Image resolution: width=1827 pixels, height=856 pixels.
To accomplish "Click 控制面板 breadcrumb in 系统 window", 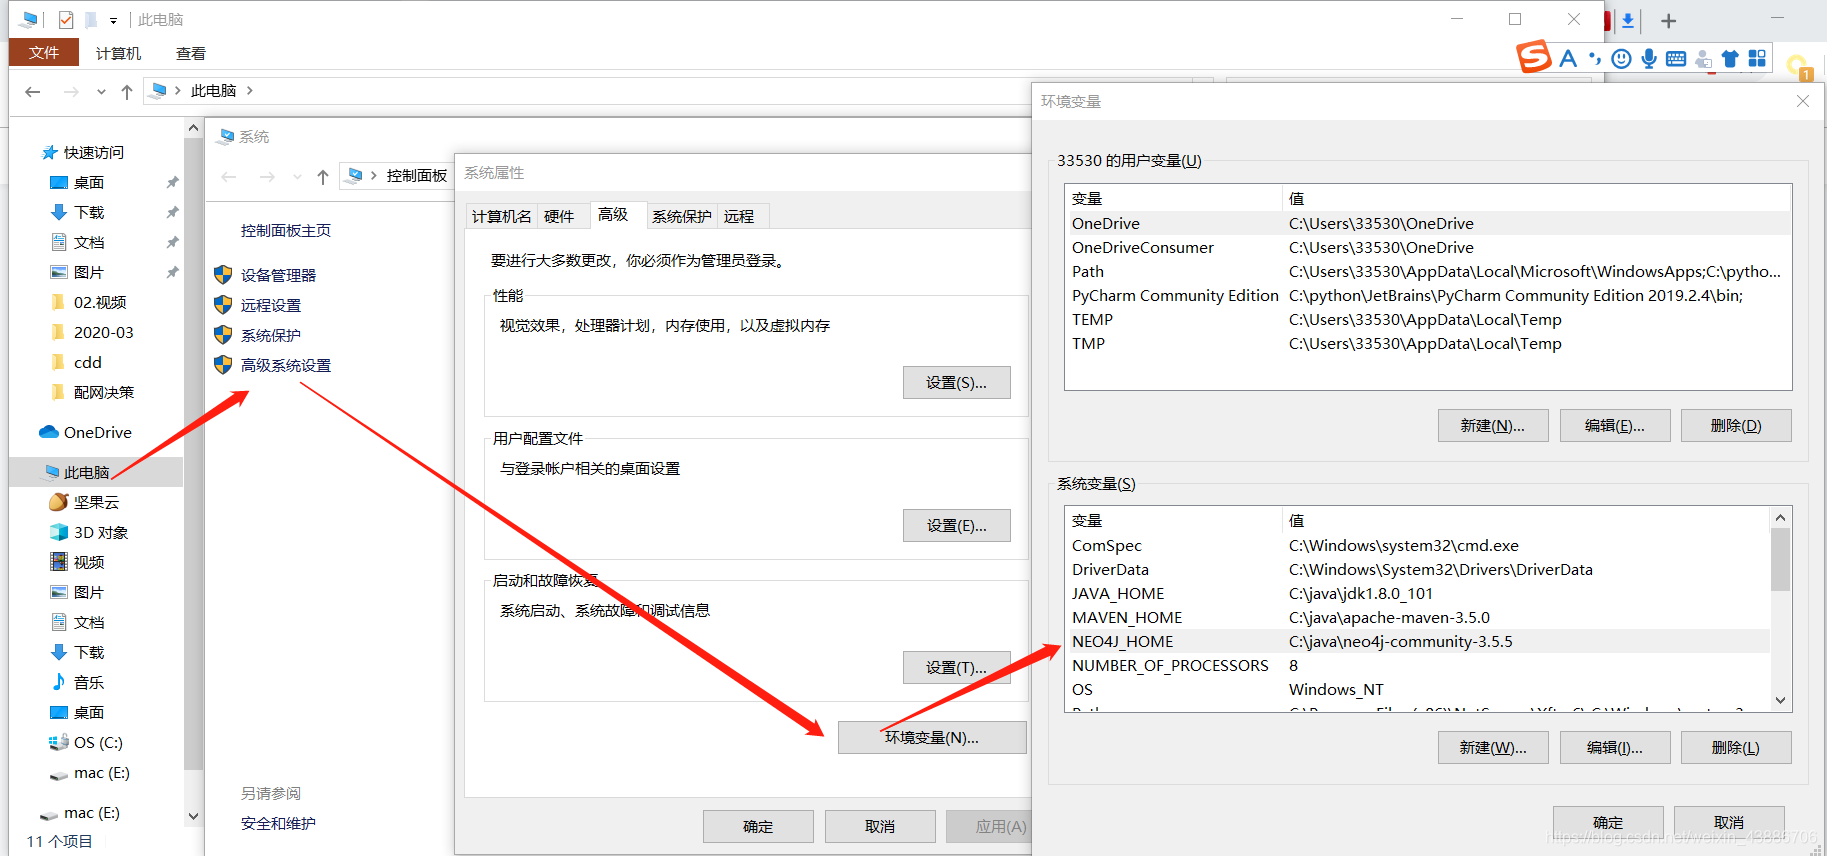I will [x=417, y=176].
